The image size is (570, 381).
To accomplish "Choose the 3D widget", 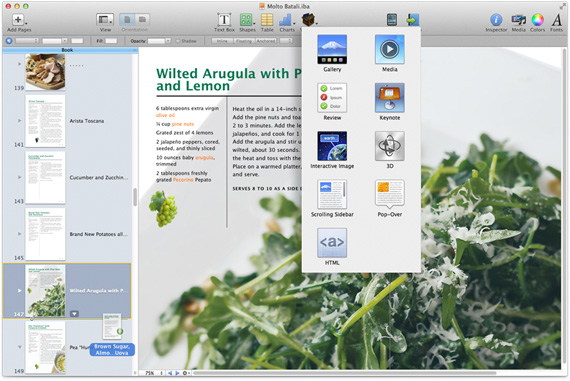I will point(389,146).
